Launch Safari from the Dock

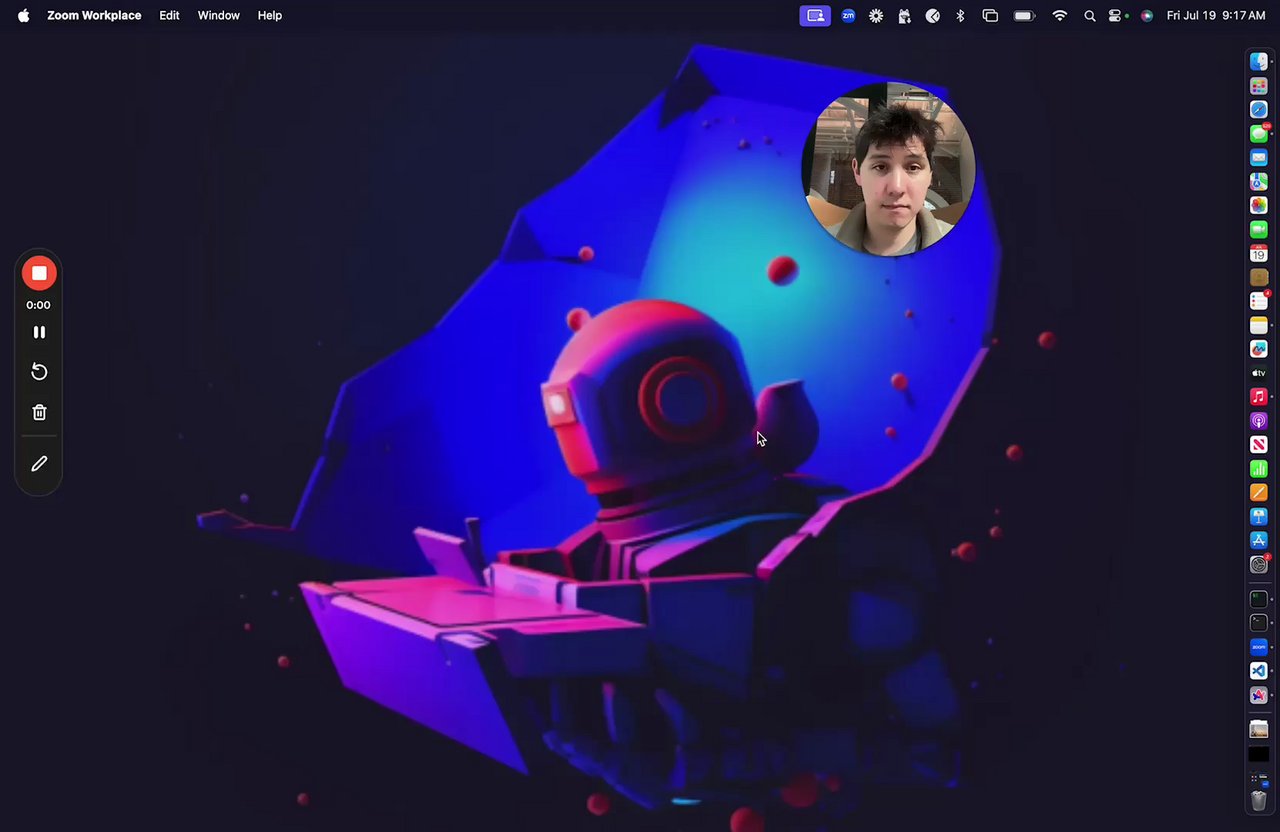coord(1259,110)
